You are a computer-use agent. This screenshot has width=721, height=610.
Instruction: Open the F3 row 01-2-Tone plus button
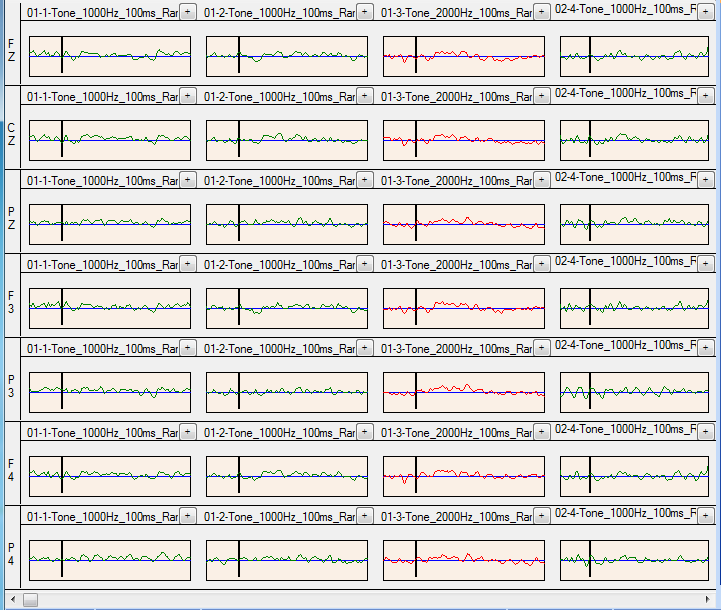(x=365, y=264)
